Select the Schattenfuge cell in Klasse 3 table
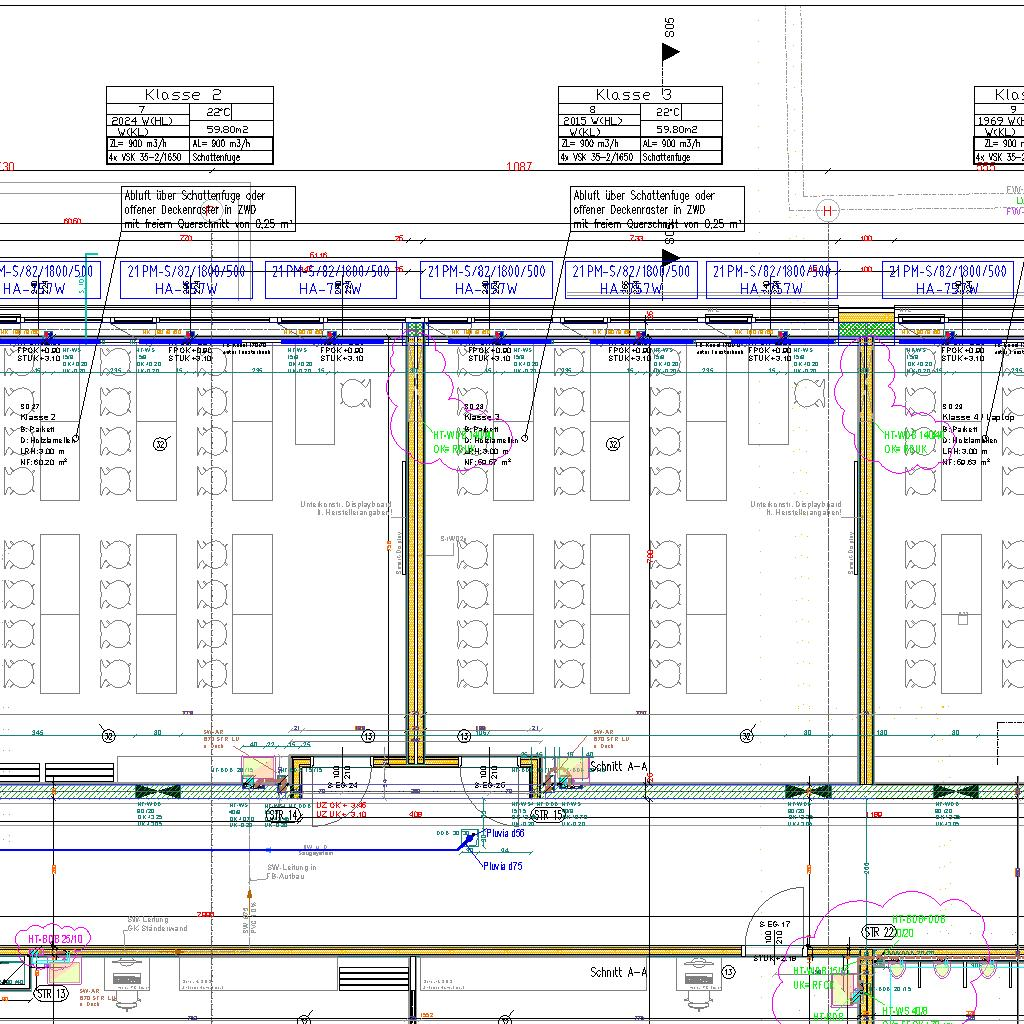The height and width of the screenshot is (1024, 1024). point(680,157)
